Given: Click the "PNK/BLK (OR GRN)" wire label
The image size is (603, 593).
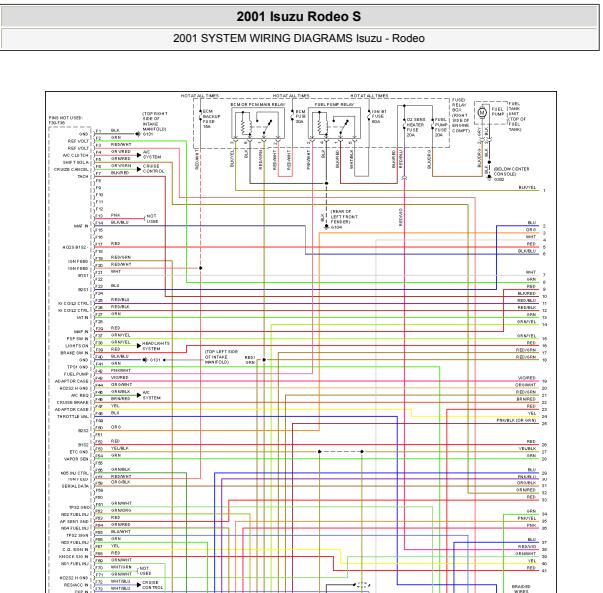Looking at the screenshot, I should (516, 420).
